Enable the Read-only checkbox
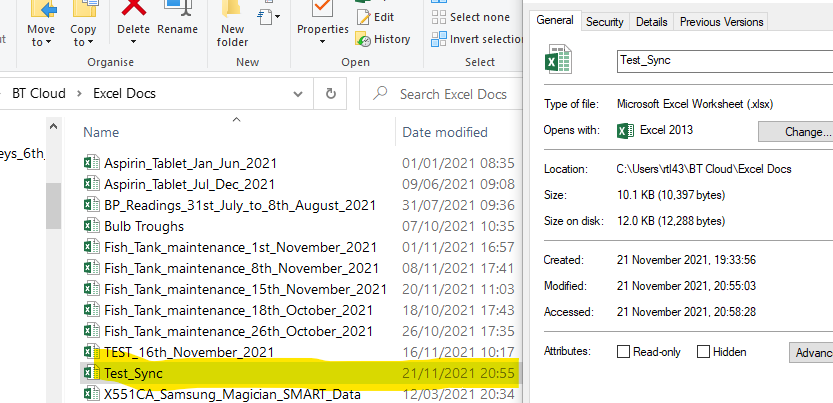The width and height of the screenshot is (833, 403). point(624,352)
